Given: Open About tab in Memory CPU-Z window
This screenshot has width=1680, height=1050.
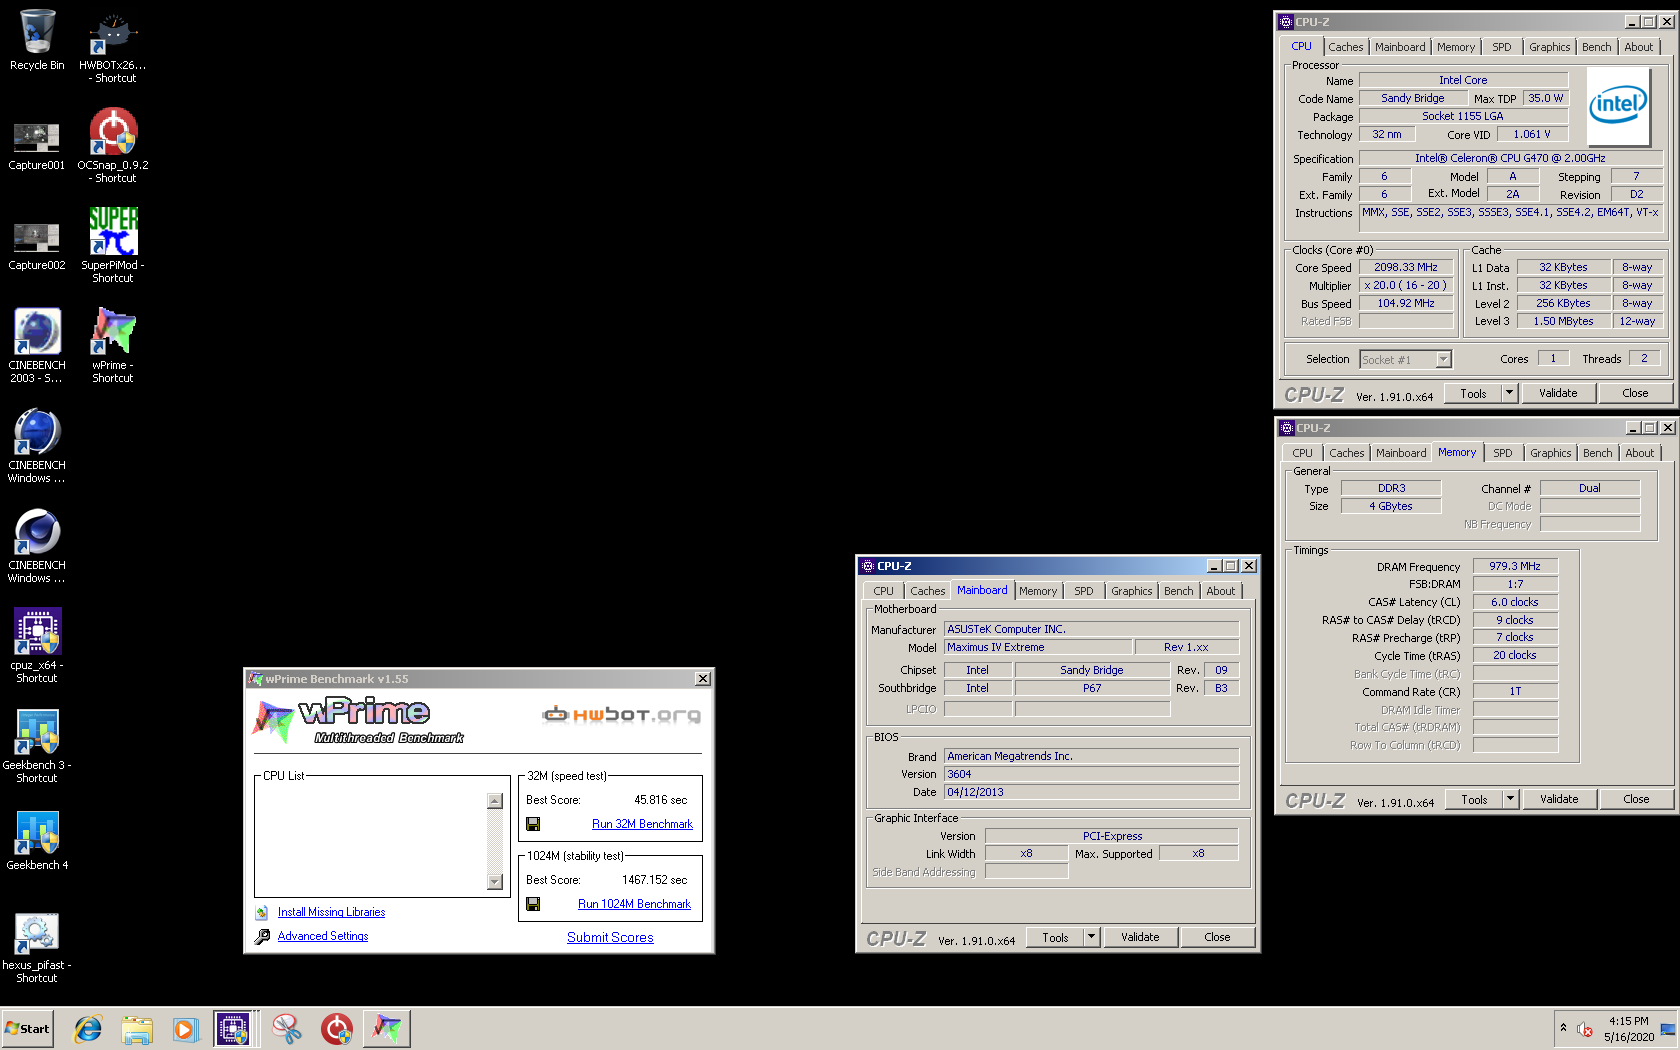Looking at the screenshot, I should pyautogui.click(x=1639, y=453).
